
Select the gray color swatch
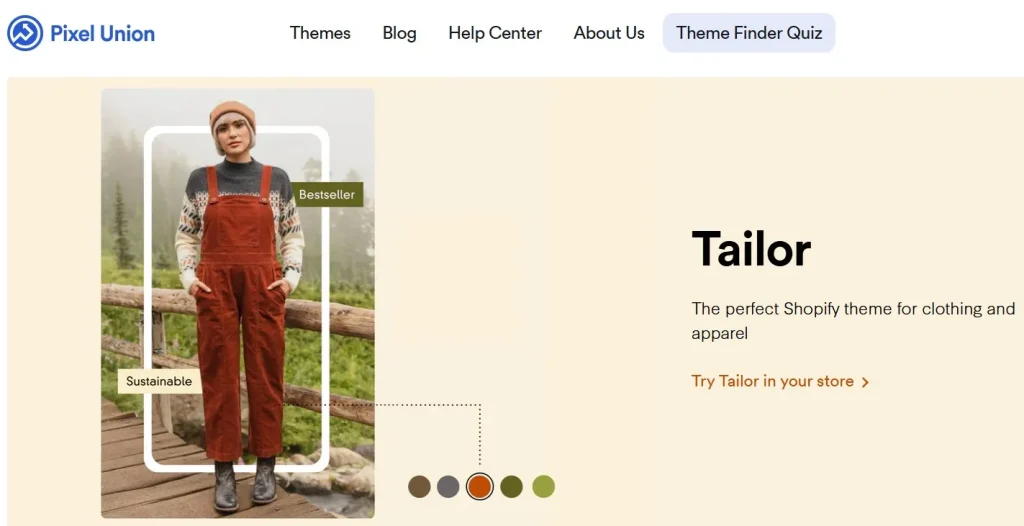(x=448, y=487)
